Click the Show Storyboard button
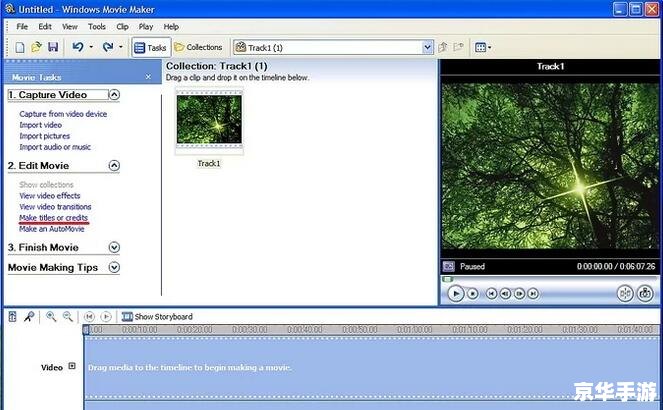This screenshot has height=410, width=663. [x=157, y=317]
